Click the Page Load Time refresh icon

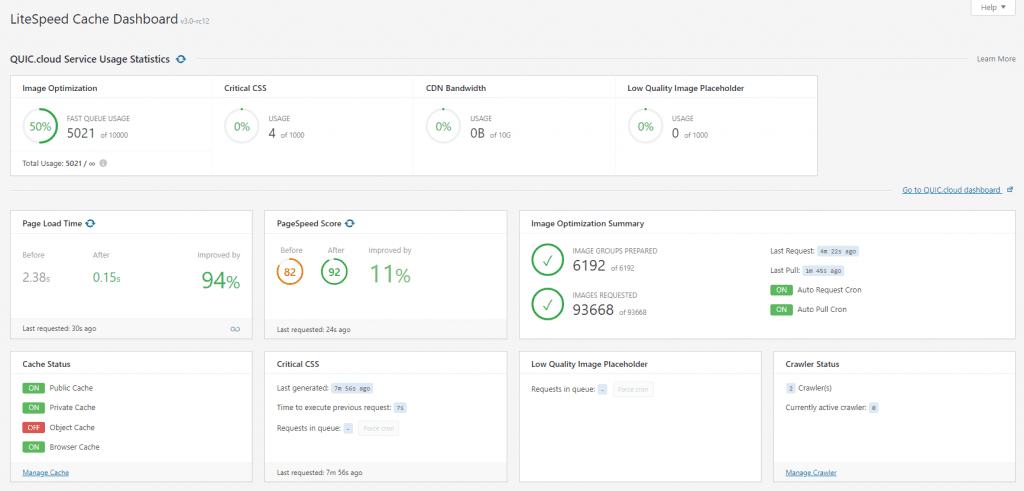coord(91,223)
